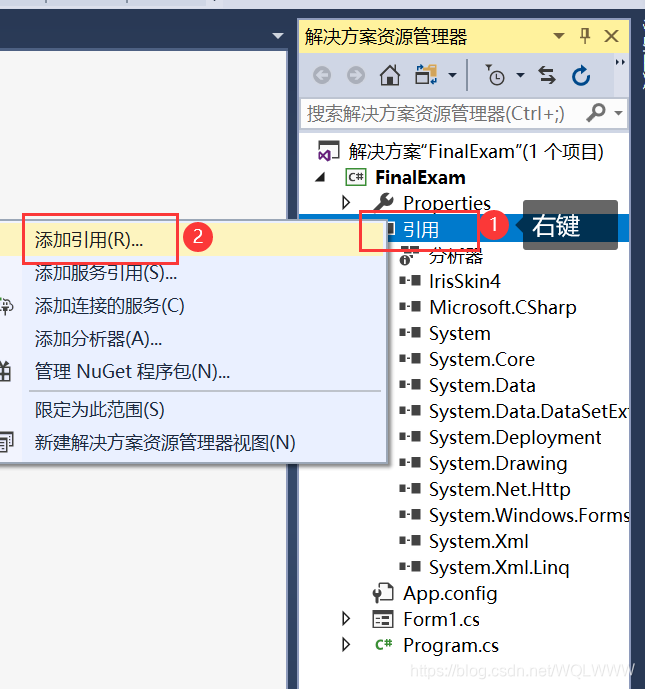The width and height of the screenshot is (645, 689).
Task: Click the switch views icon in Solution Explorer
Action: coord(426,75)
